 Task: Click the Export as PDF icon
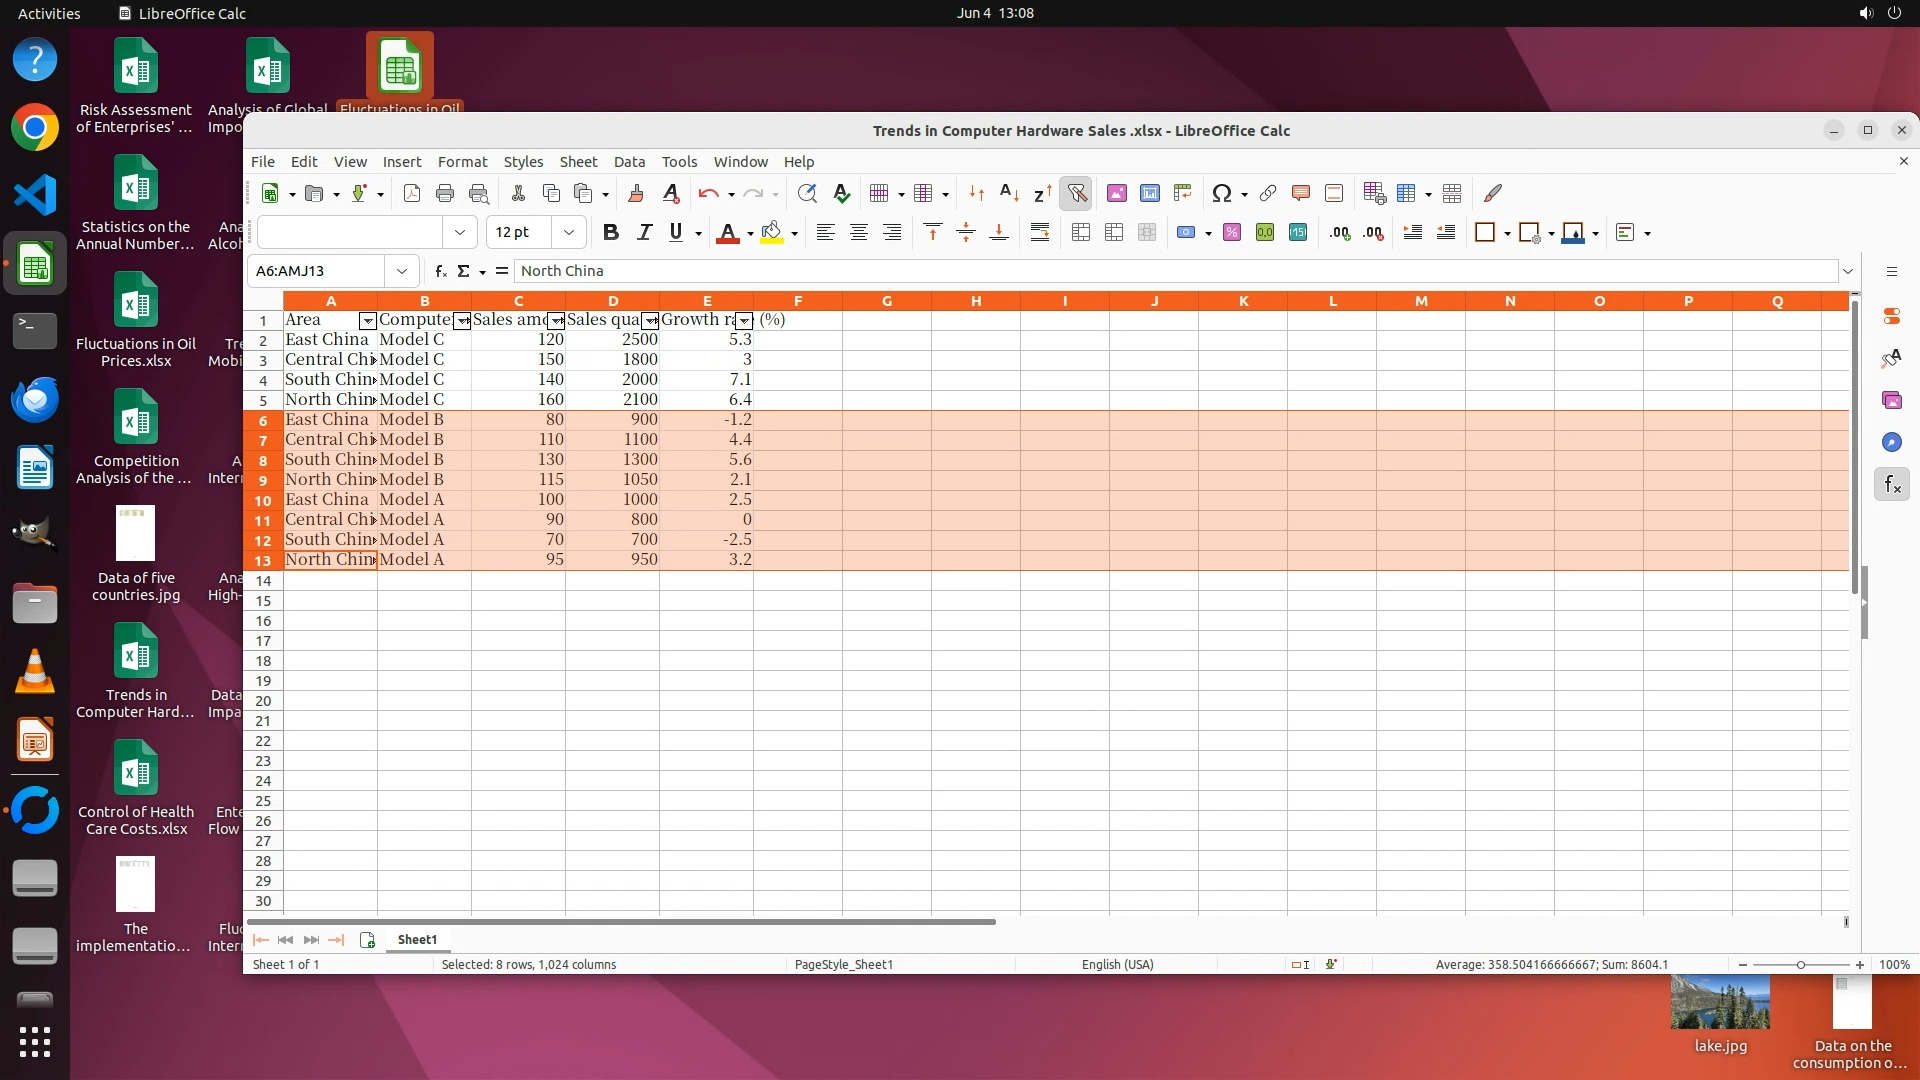click(x=412, y=193)
